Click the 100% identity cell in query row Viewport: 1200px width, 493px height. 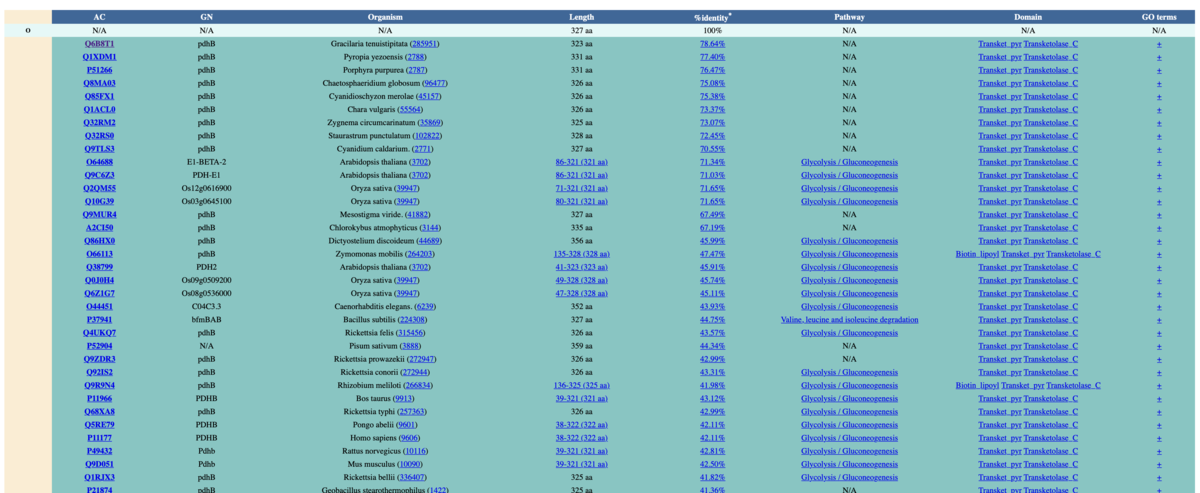coord(713,31)
